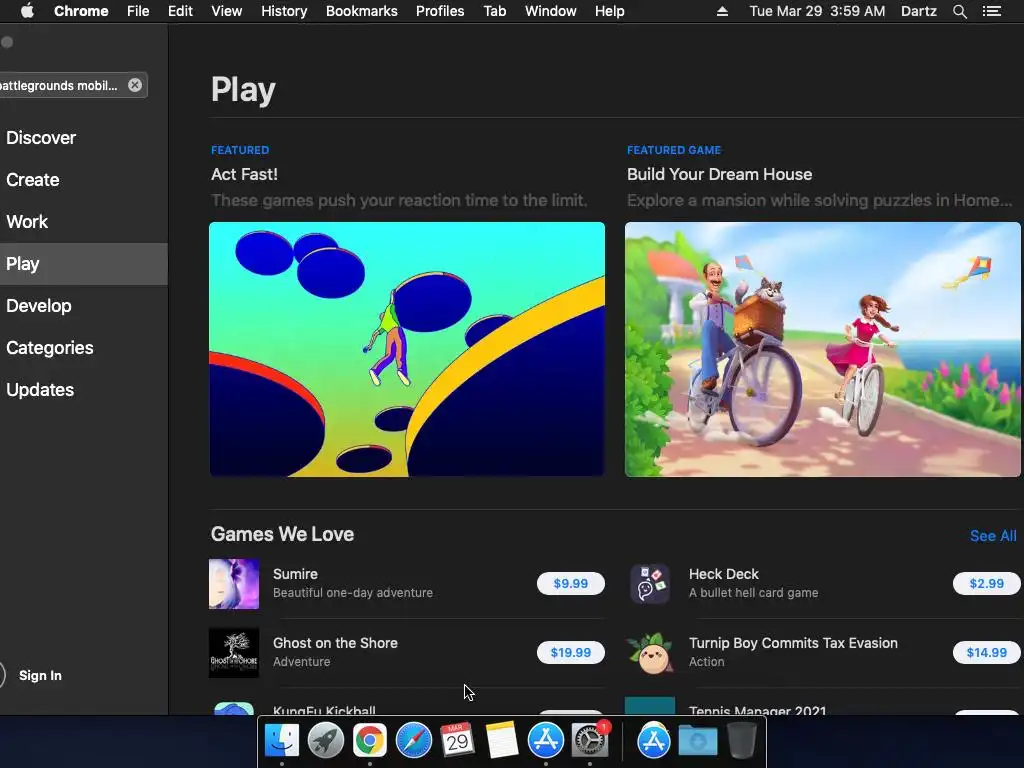
Task: Open the Chrome menu
Action: tap(81, 11)
